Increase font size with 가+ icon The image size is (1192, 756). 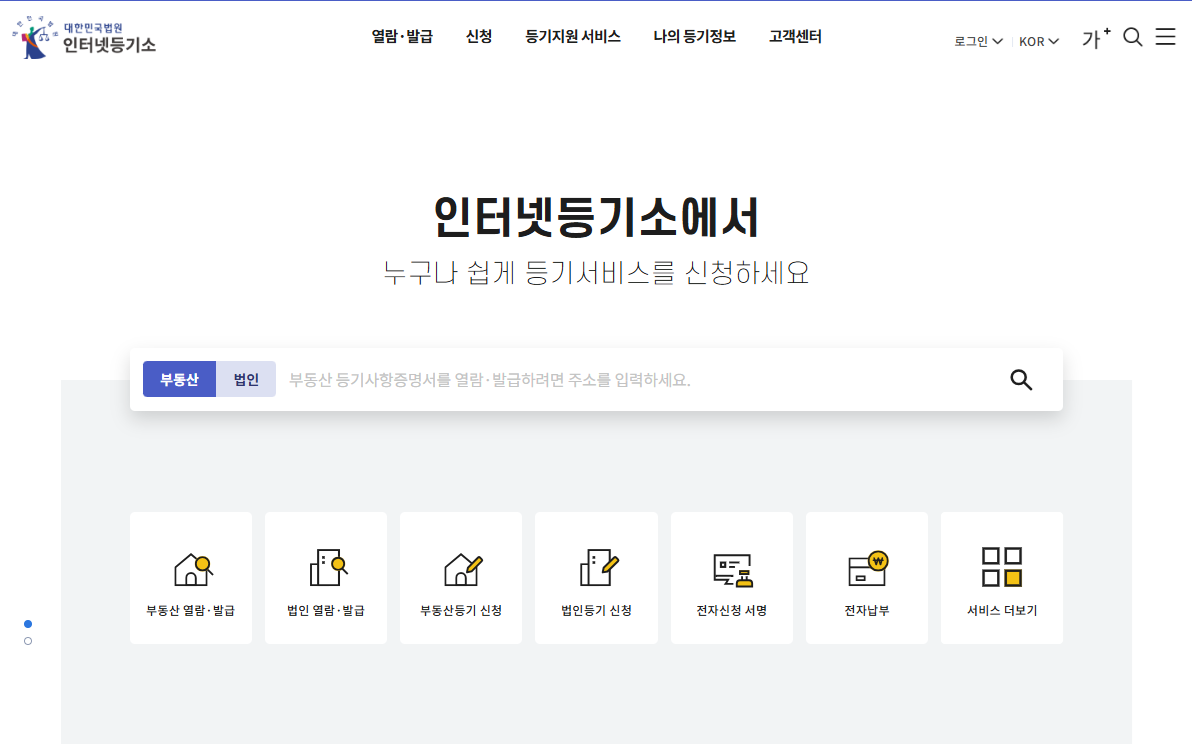(x=1096, y=38)
